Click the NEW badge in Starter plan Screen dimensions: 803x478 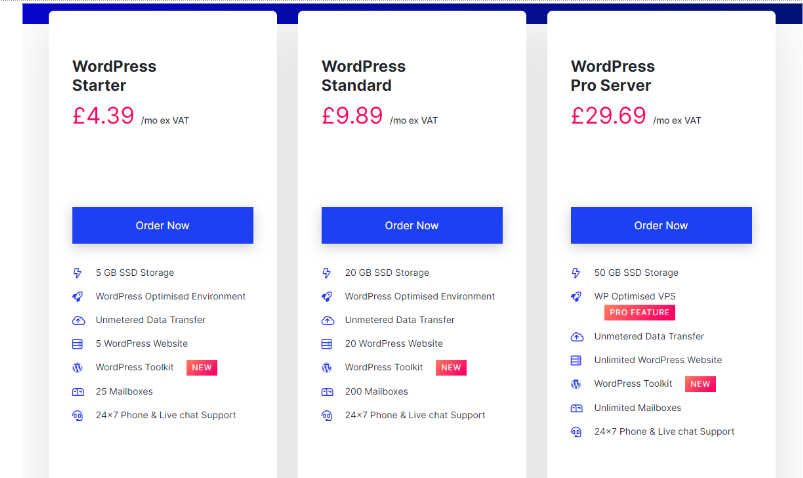tap(202, 367)
